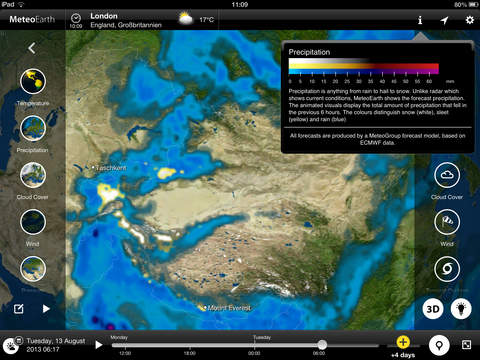This screenshot has height=360, width=480.
Task: Select the left Wind layer globe
Action: (33, 222)
